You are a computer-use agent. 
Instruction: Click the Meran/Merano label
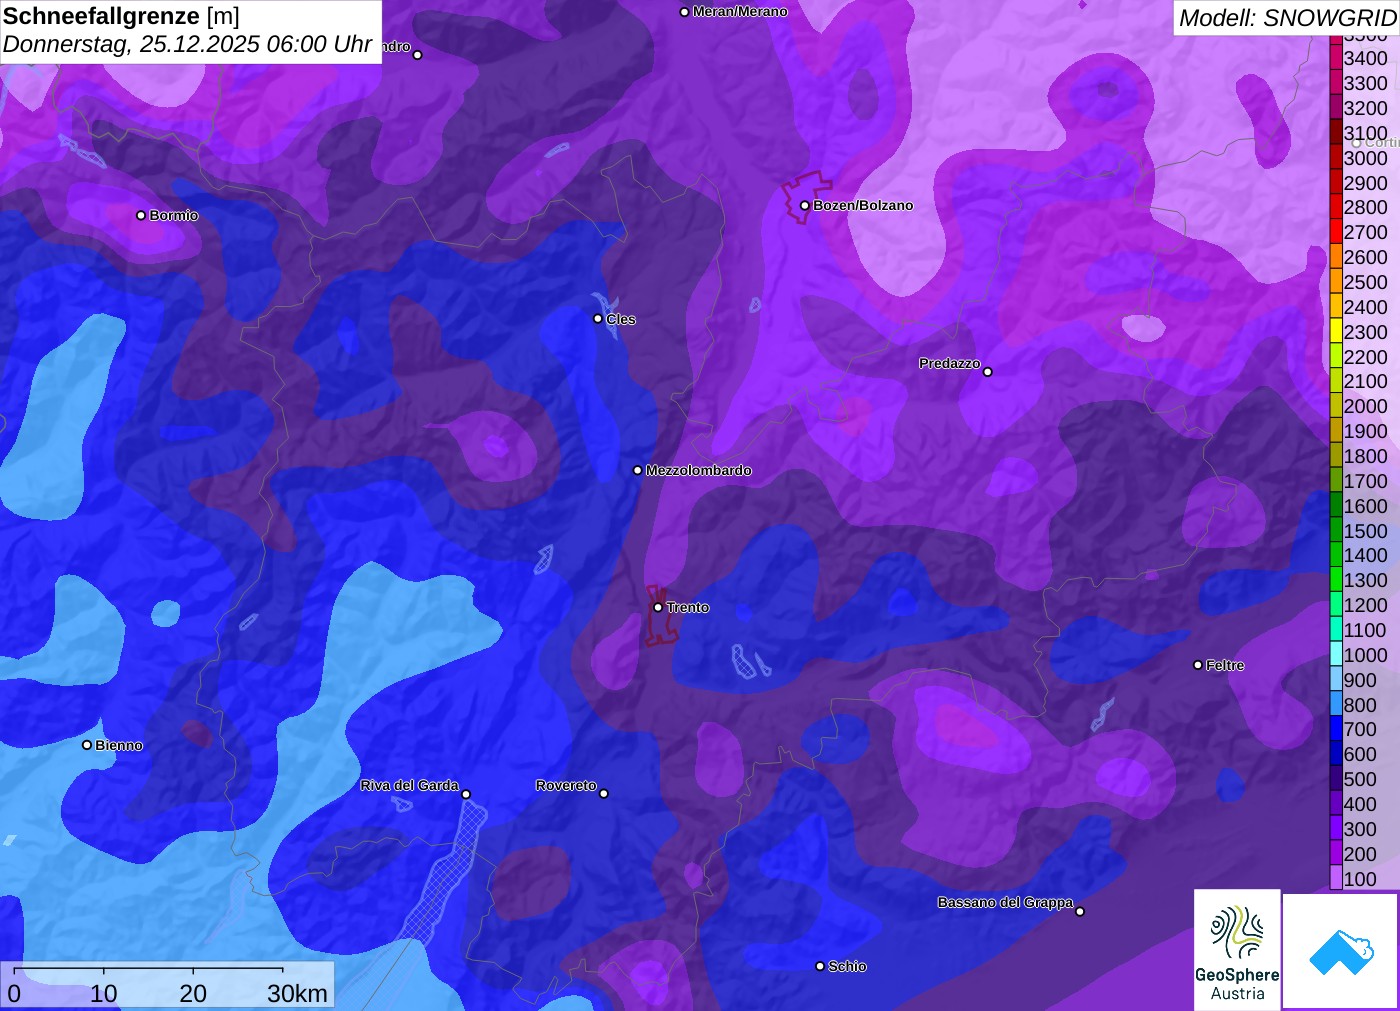(740, 12)
